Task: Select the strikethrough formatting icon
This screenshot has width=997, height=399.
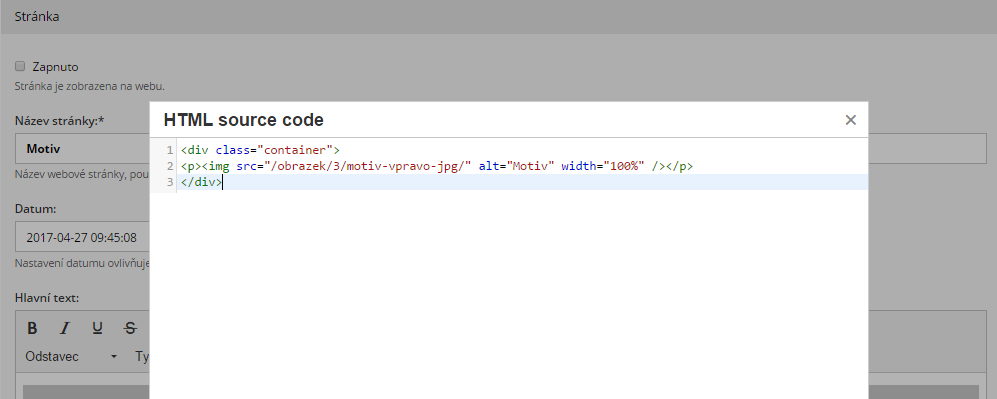Action: [130, 328]
